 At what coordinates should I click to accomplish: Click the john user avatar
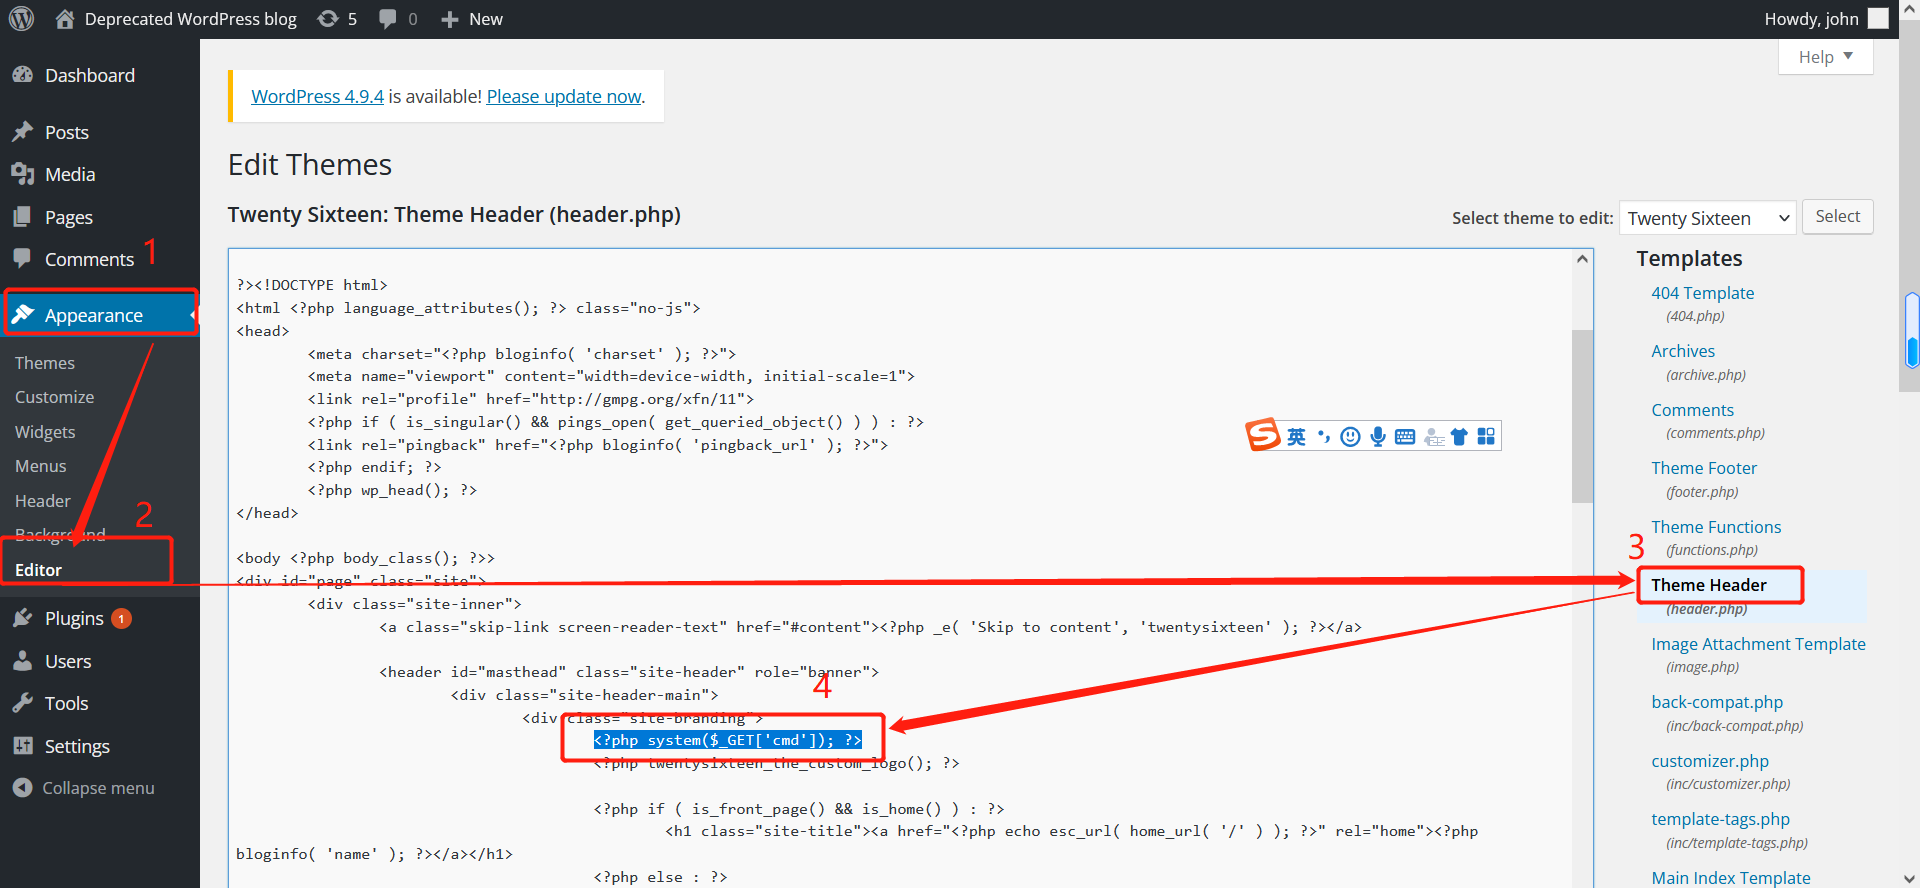click(x=1878, y=19)
